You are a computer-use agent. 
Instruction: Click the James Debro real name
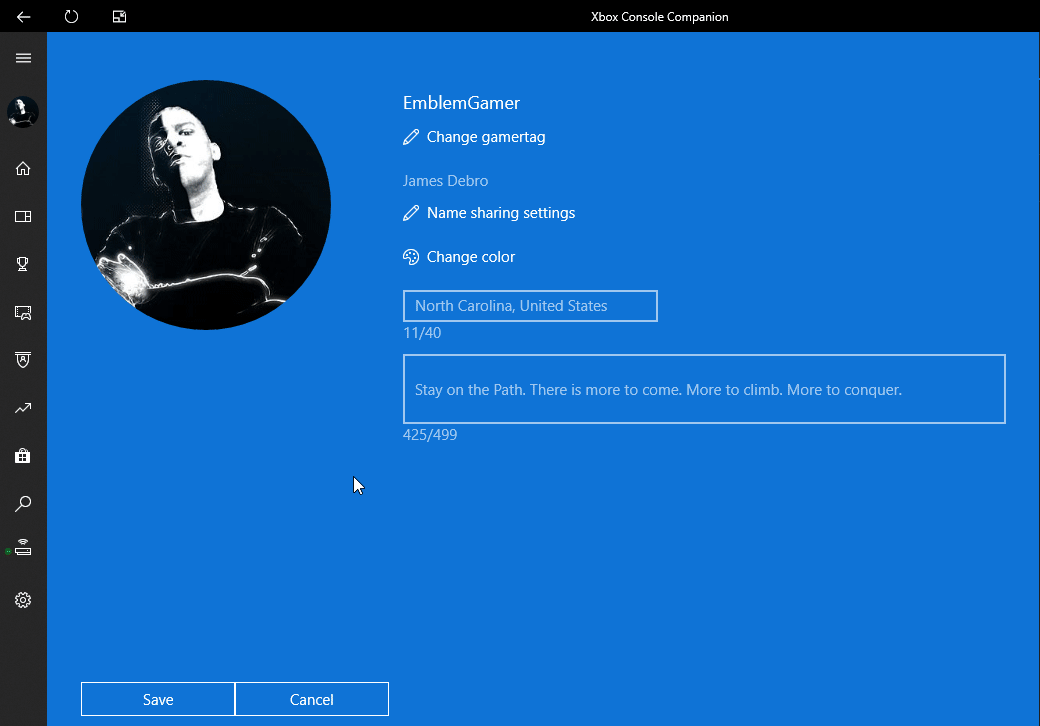[446, 181]
